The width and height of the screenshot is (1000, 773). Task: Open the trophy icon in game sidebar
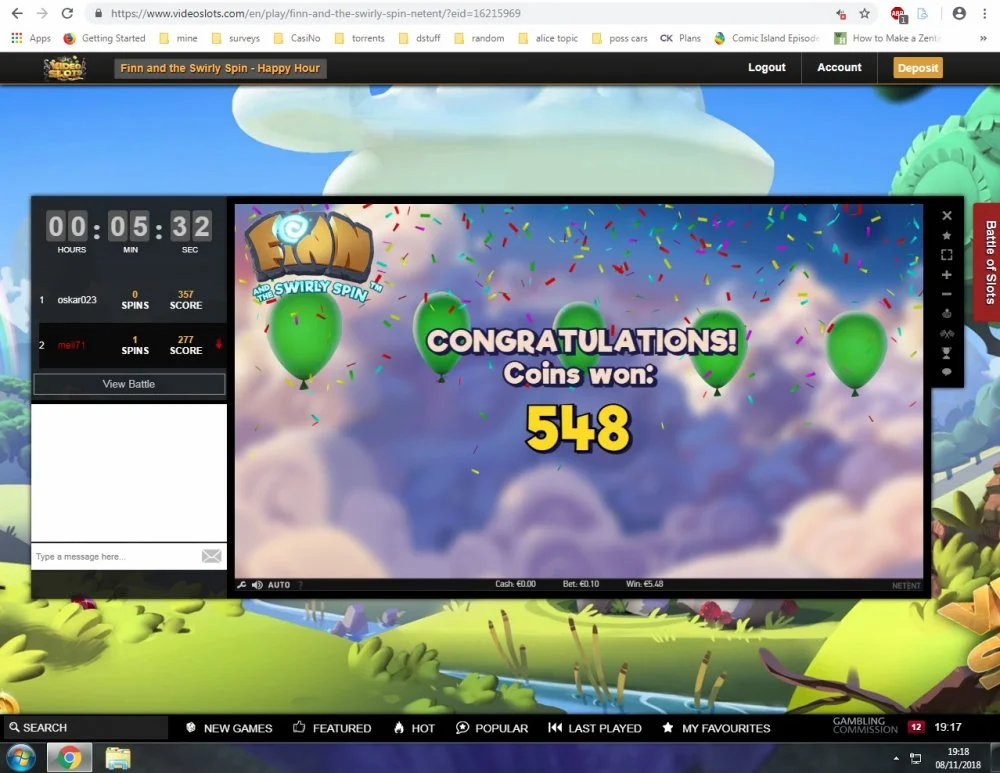click(x=947, y=353)
